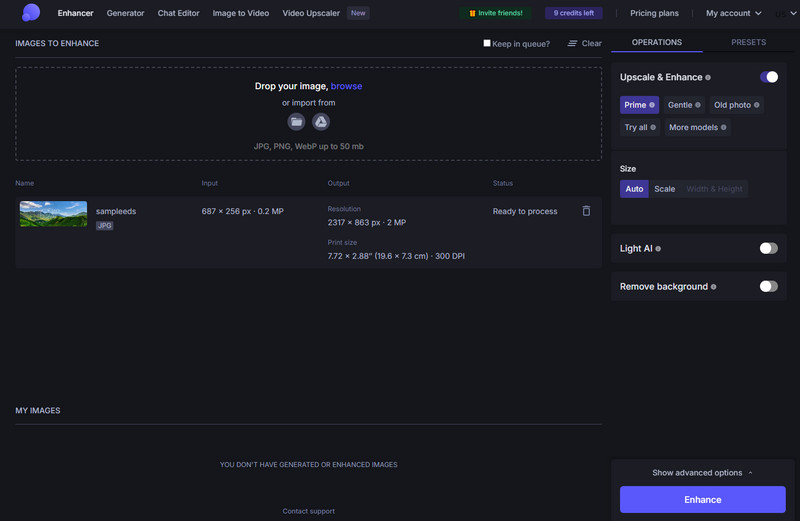The image size is (800, 521).
Task: Click the 9 credits left badge
Action: tap(574, 13)
